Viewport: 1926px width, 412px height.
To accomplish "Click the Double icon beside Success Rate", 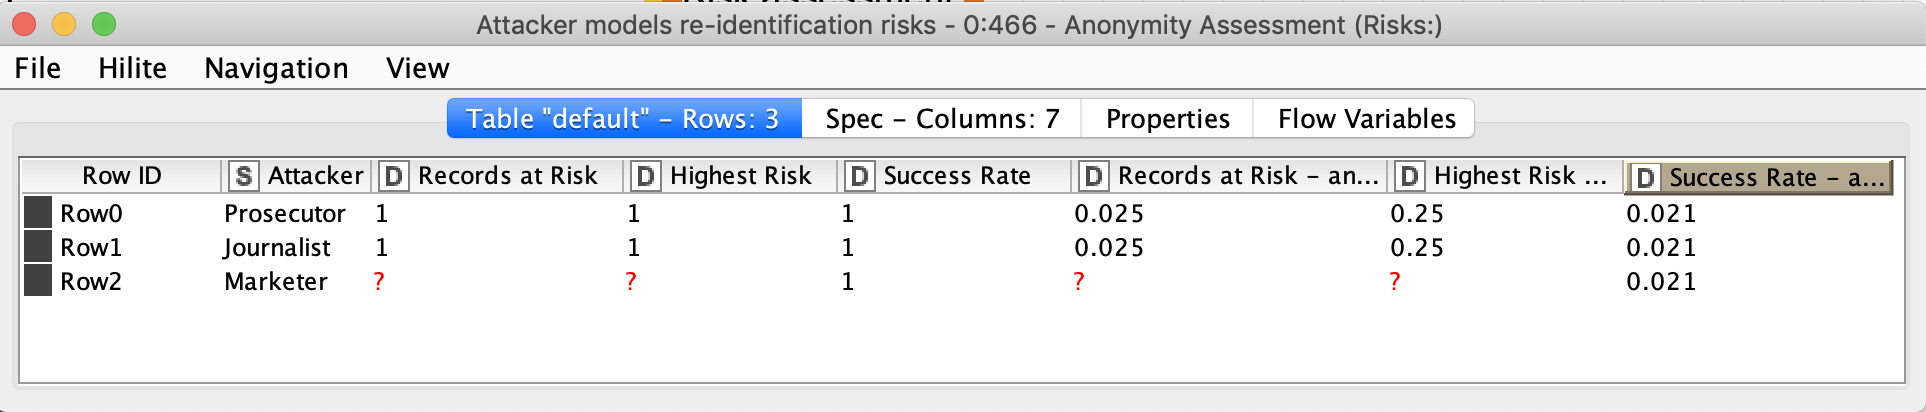I will coord(859,176).
